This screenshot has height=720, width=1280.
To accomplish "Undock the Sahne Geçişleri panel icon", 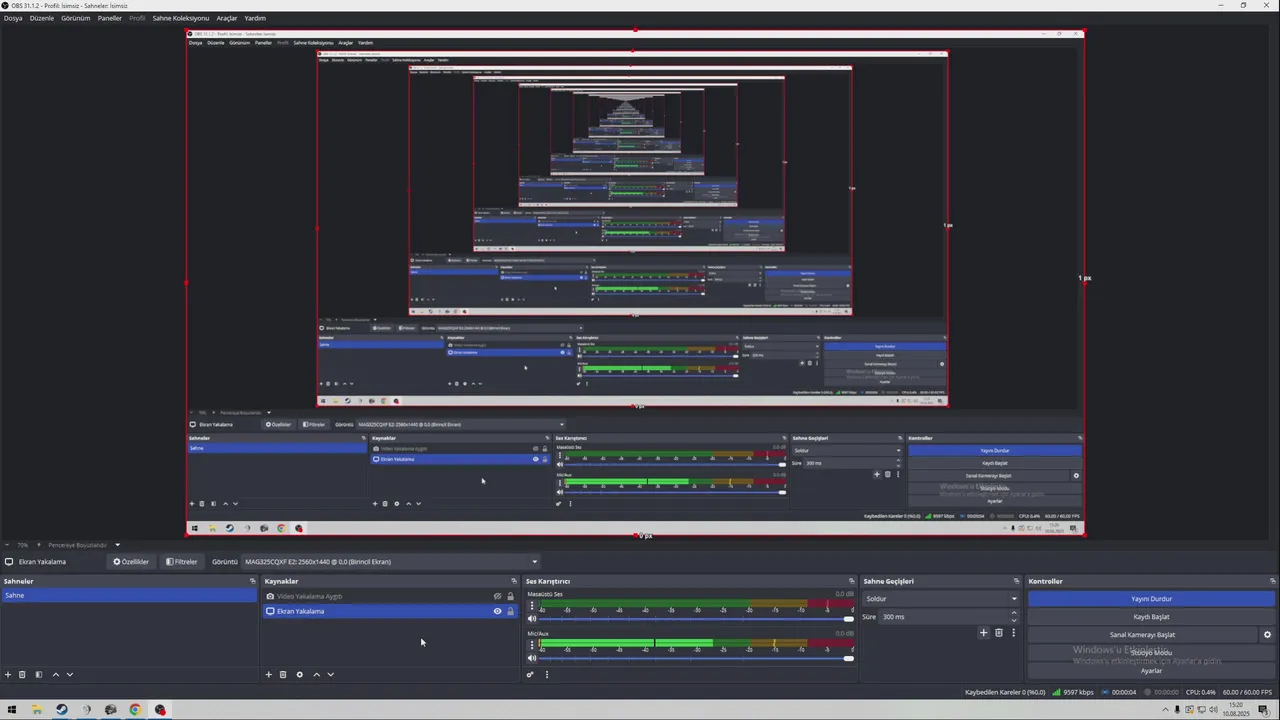I will [x=1016, y=581].
